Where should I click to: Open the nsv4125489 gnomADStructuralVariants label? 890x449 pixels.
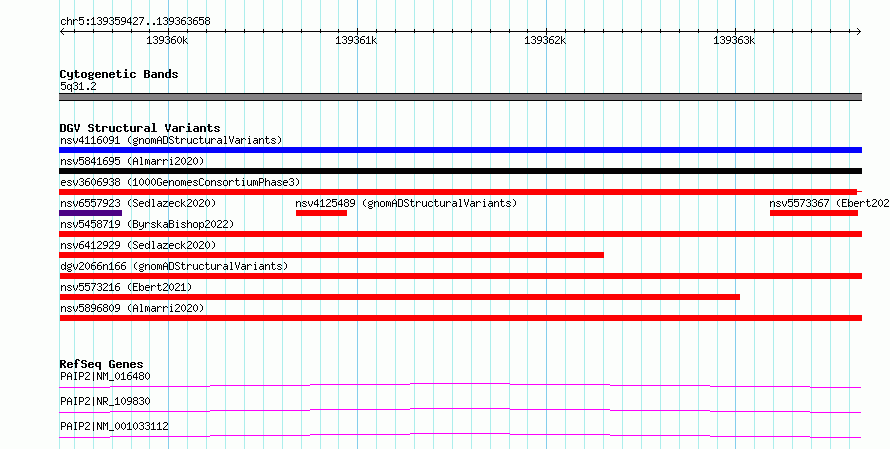pyautogui.click(x=406, y=203)
